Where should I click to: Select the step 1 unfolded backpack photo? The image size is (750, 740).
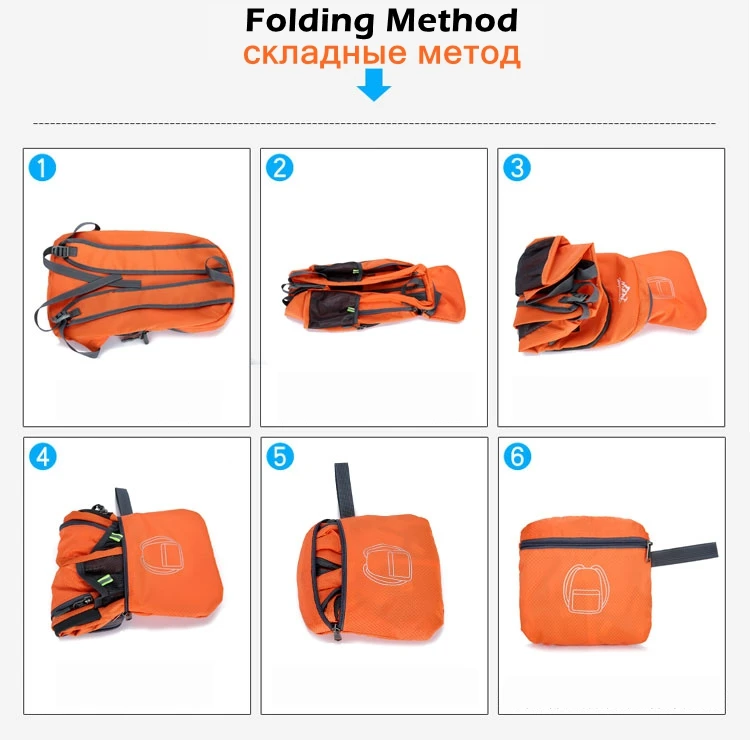tap(134, 290)
